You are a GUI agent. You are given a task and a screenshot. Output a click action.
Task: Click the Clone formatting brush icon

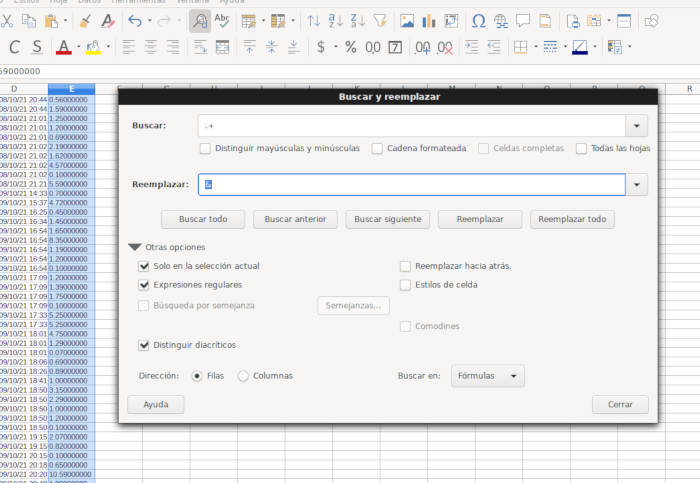click(x=85, y=21)
